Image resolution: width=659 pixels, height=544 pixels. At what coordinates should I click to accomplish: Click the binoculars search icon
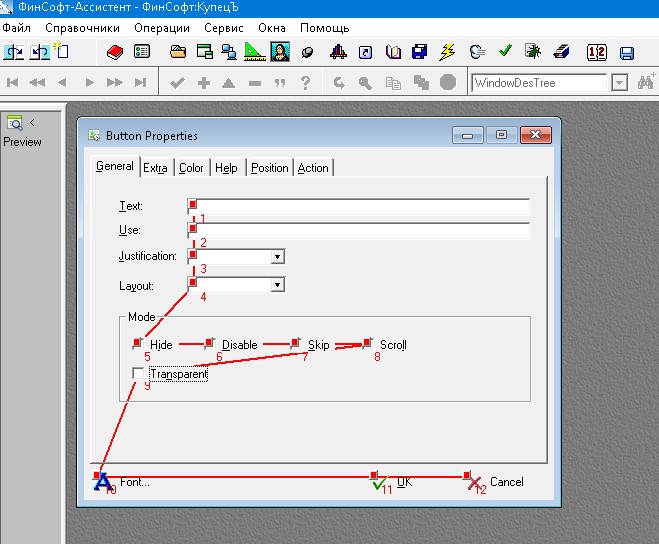point(646,83)
